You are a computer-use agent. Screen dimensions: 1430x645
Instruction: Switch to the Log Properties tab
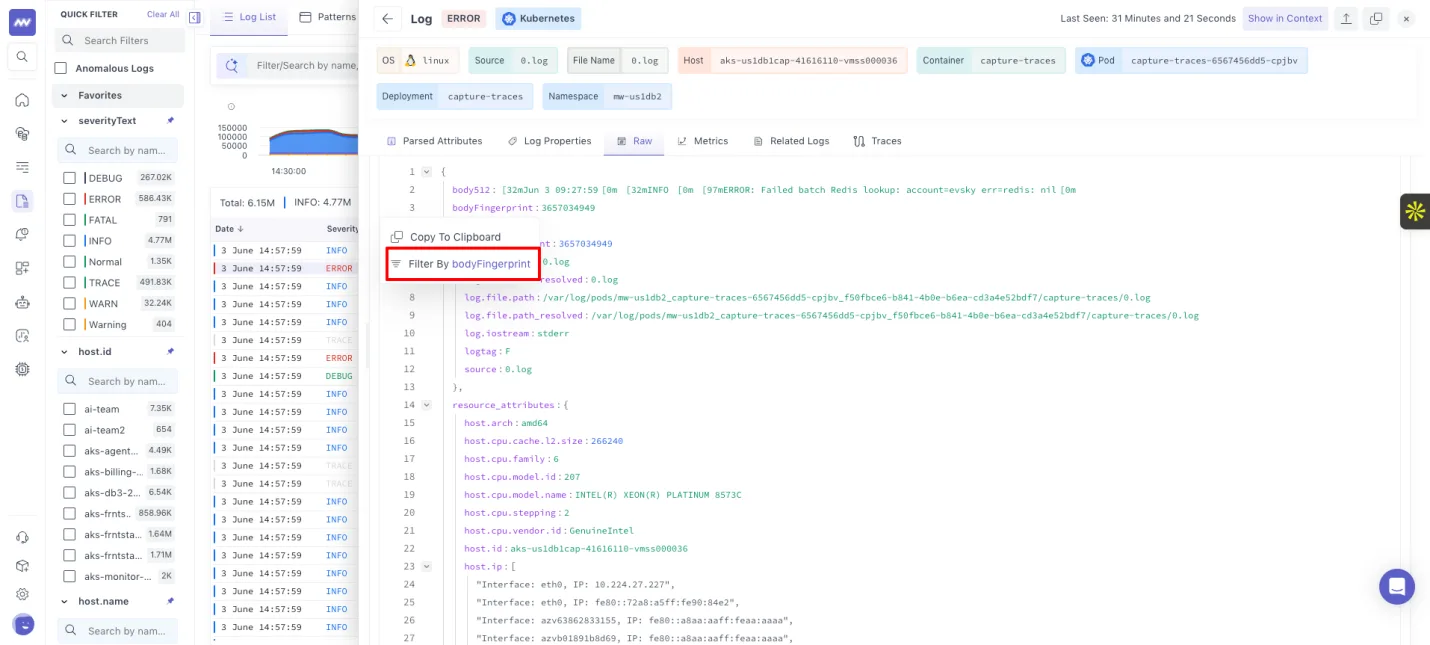point(550,141)
